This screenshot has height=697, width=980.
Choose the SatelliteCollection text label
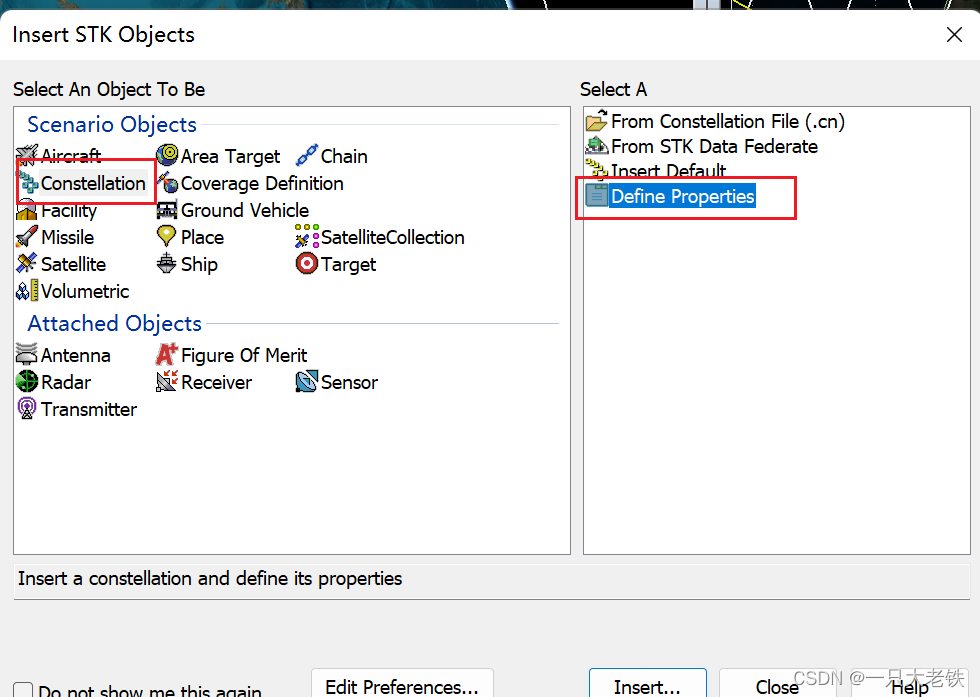point(392,238)
